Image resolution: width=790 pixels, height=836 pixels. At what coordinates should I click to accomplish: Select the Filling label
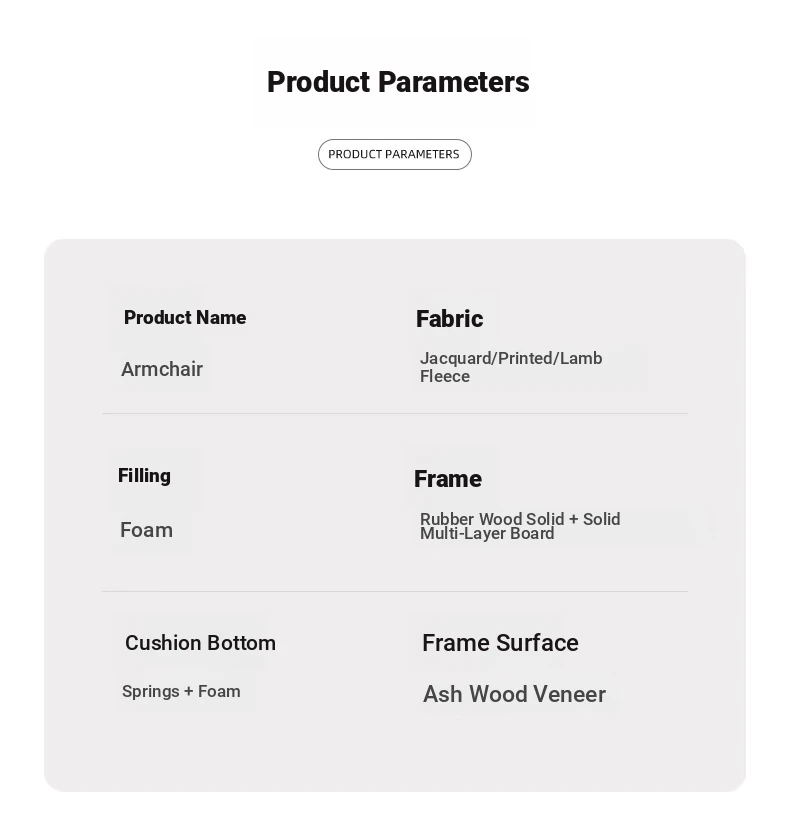coord(144,476)
